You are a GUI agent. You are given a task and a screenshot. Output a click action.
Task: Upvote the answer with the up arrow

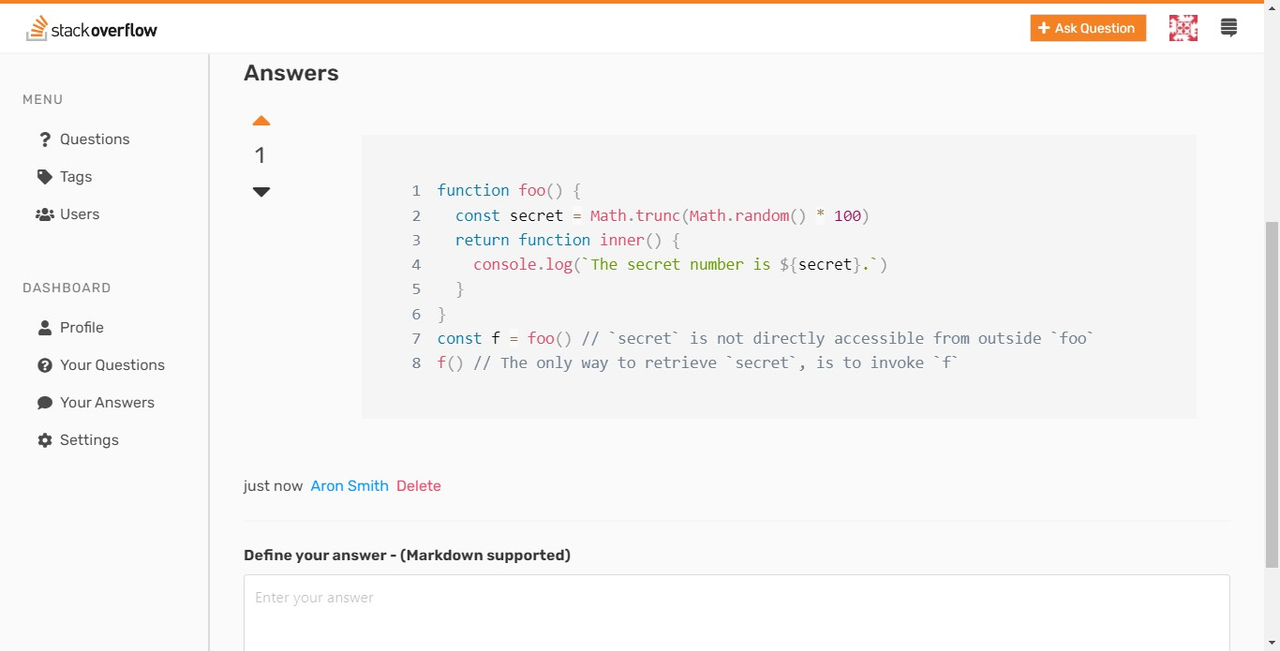pos(261,120)
